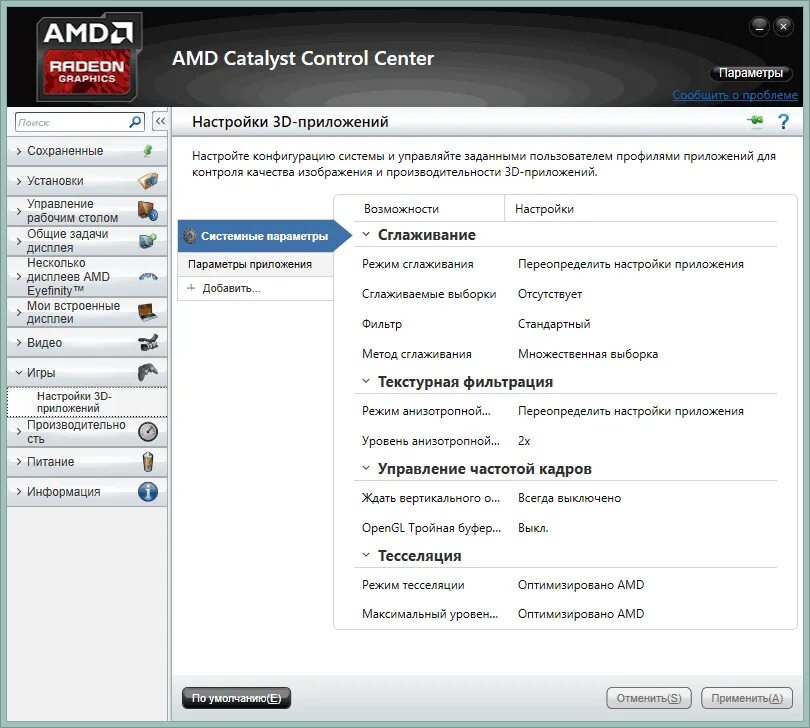Minimize the Catalyst Control Center window

pos(759,26)
